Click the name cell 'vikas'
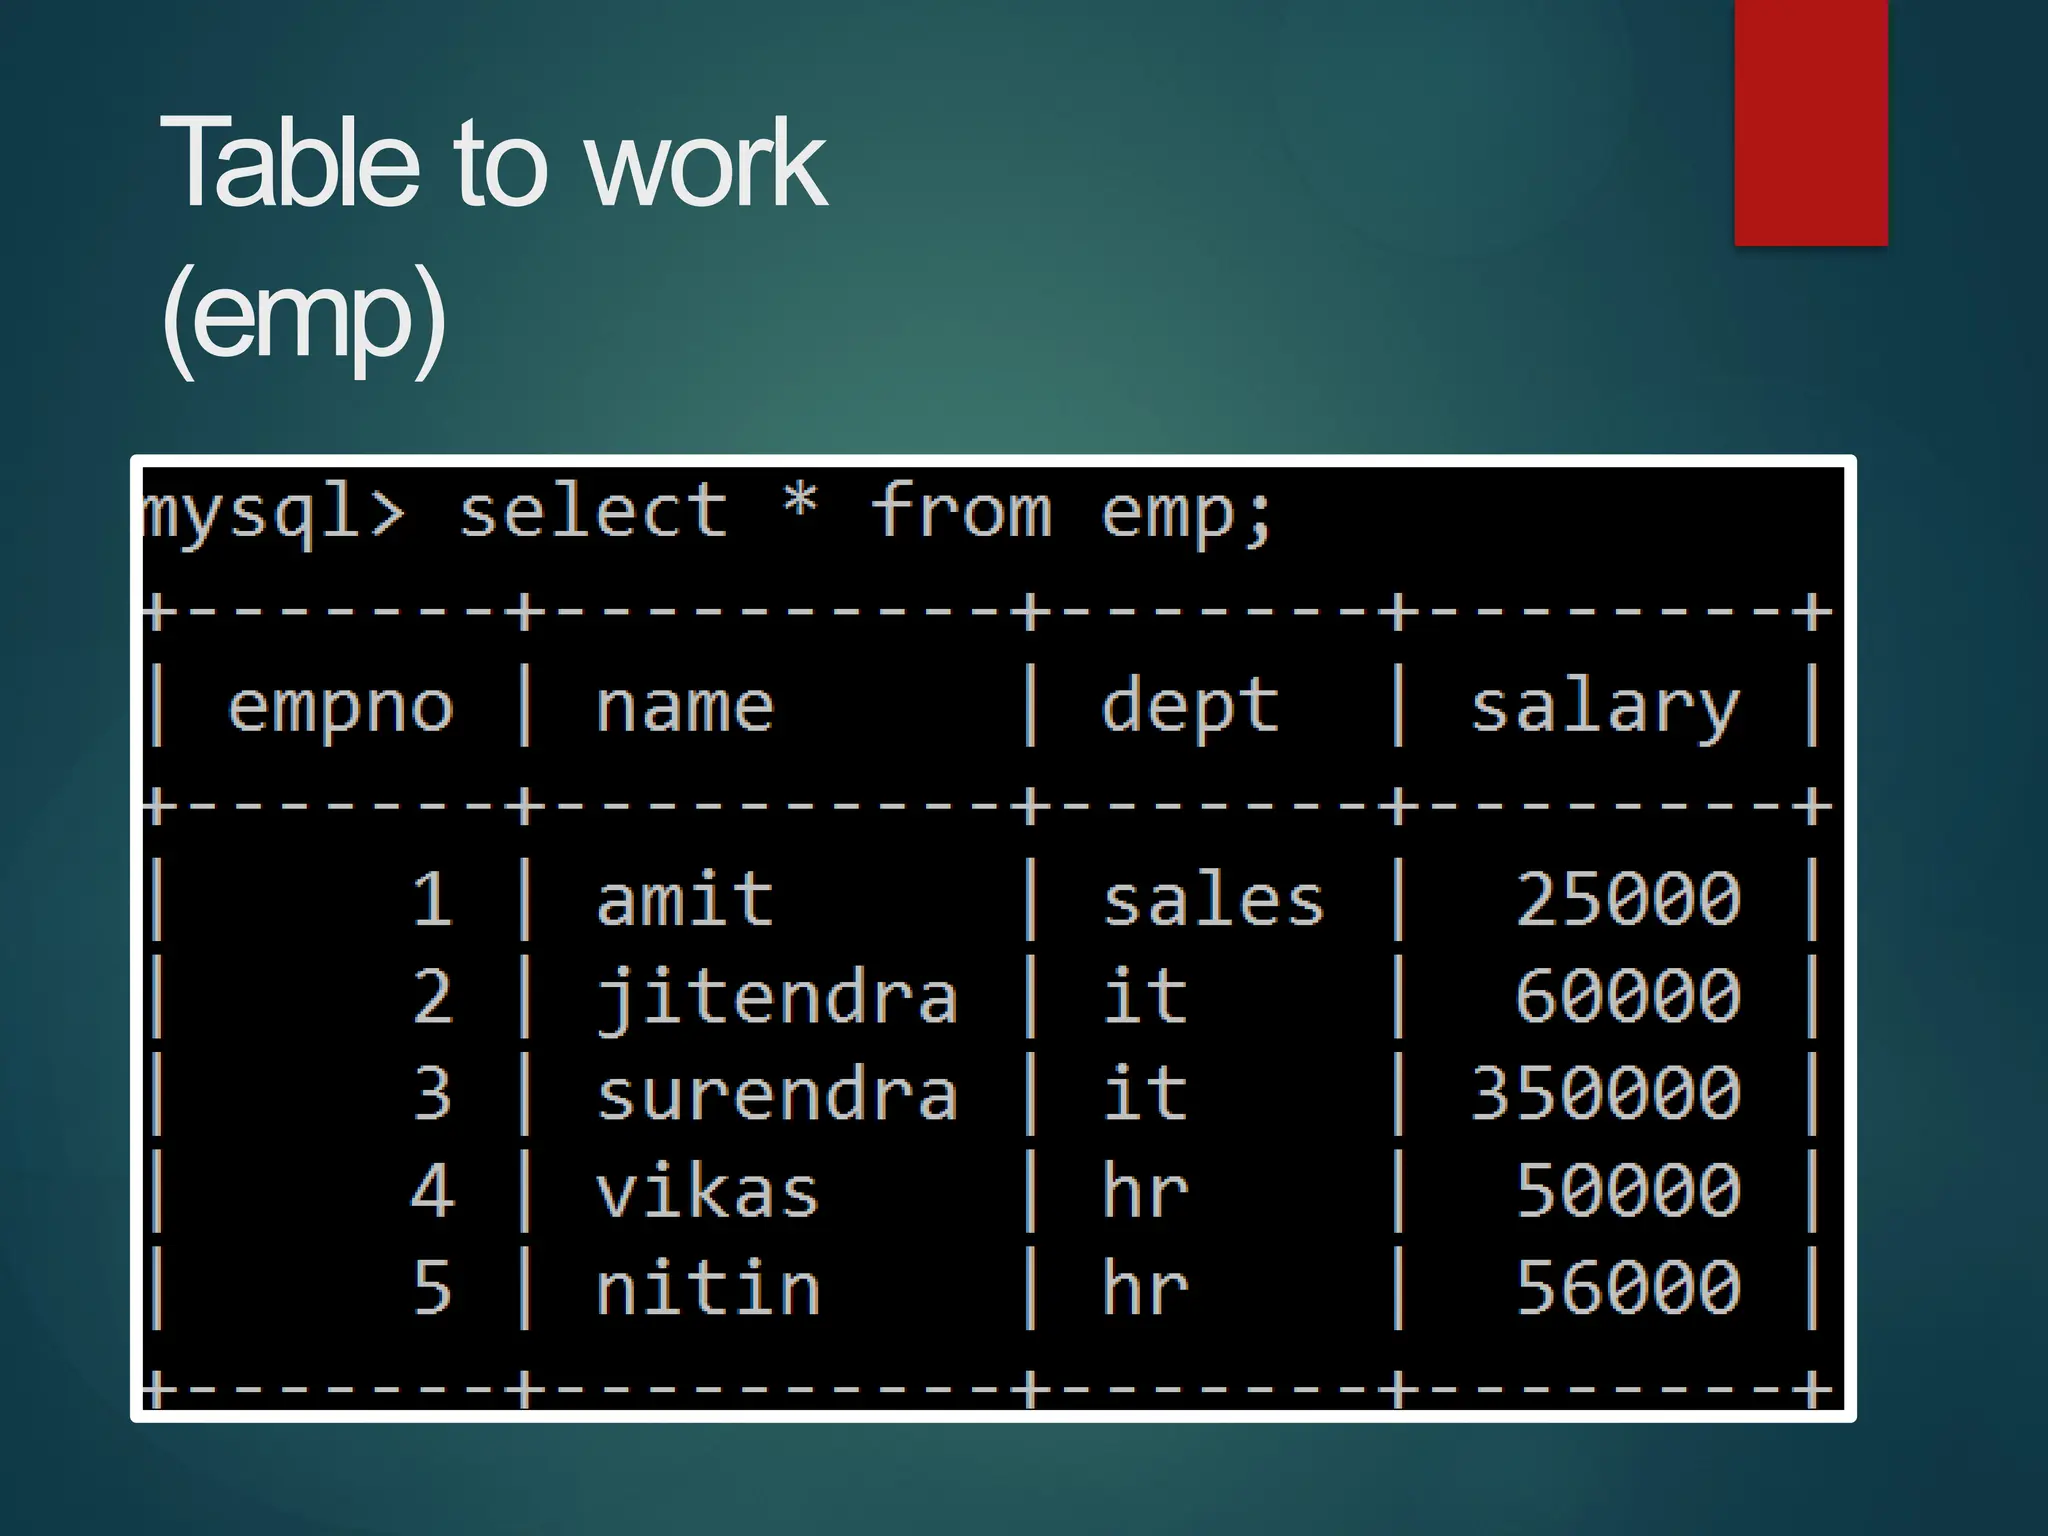Screen dimensions: 2048x1536 pos(708,1190)
